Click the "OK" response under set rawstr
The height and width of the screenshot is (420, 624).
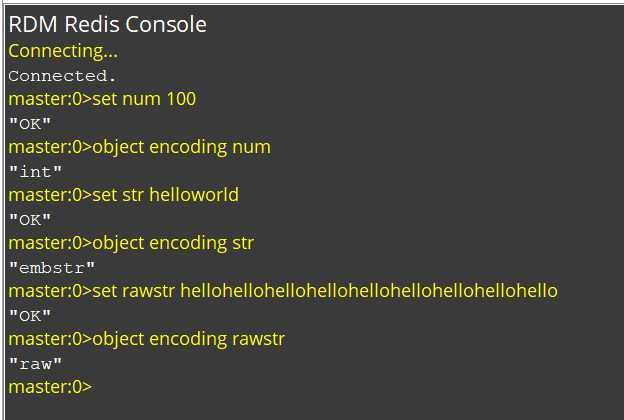(x=30, y=316)
